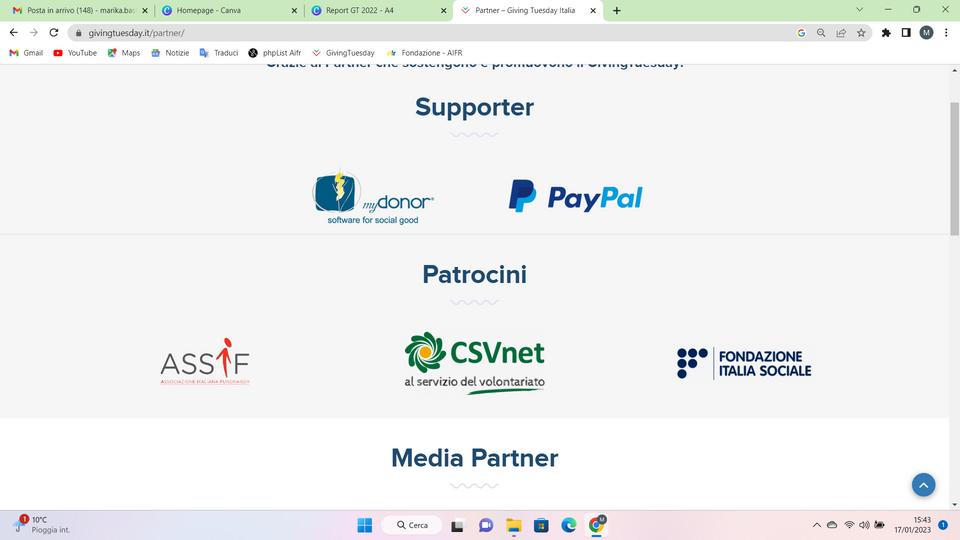Open the clock showing 15:43

[x=912, y=525]
